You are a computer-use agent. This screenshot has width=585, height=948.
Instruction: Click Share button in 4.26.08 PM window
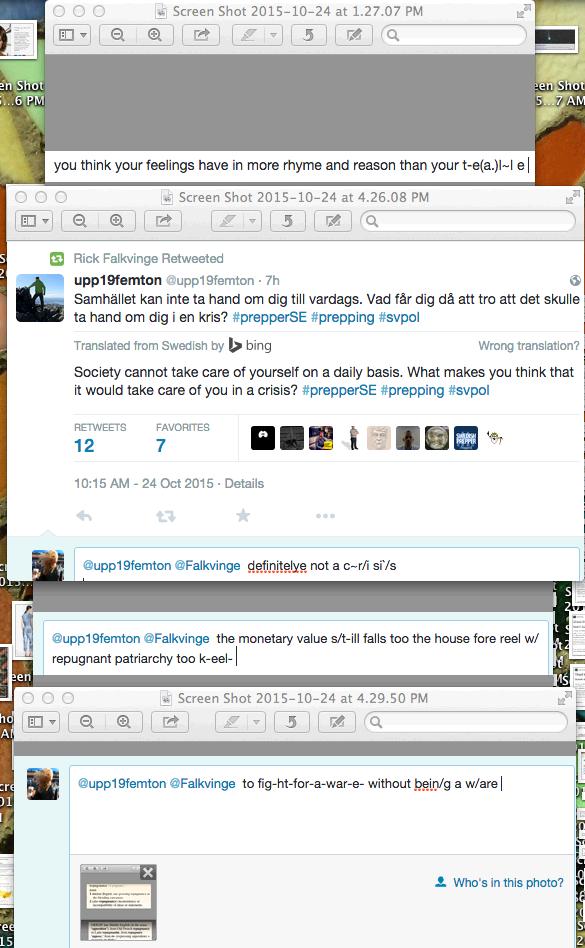(163, 221)
